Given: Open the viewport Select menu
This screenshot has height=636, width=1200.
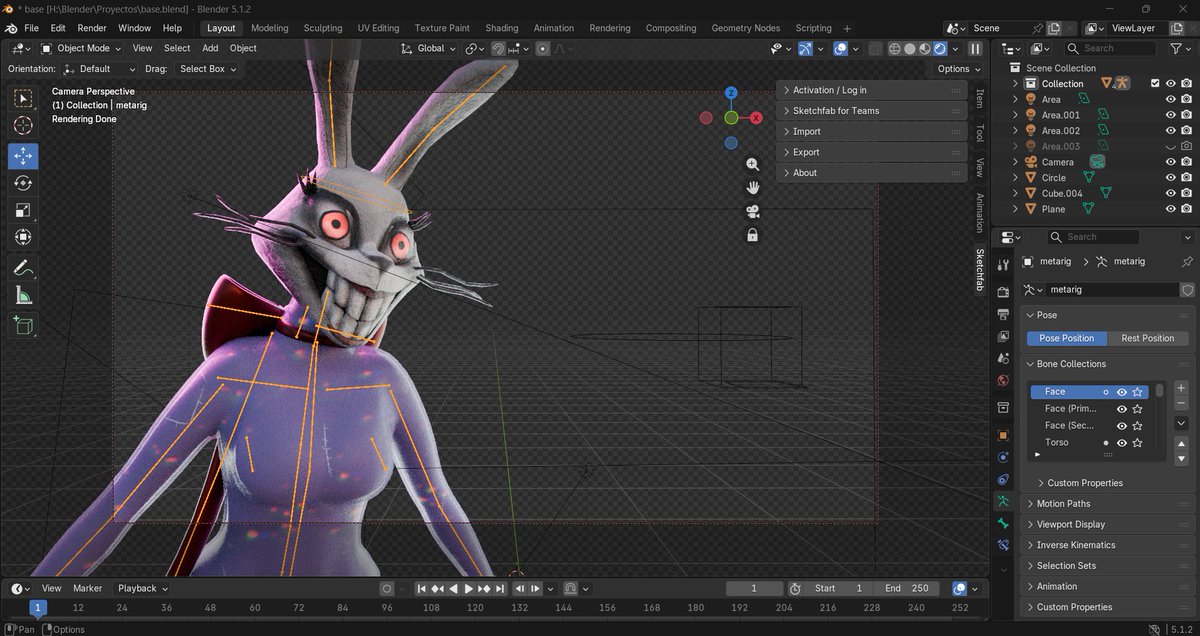Looking at the screenshot, I should (177, 48).
